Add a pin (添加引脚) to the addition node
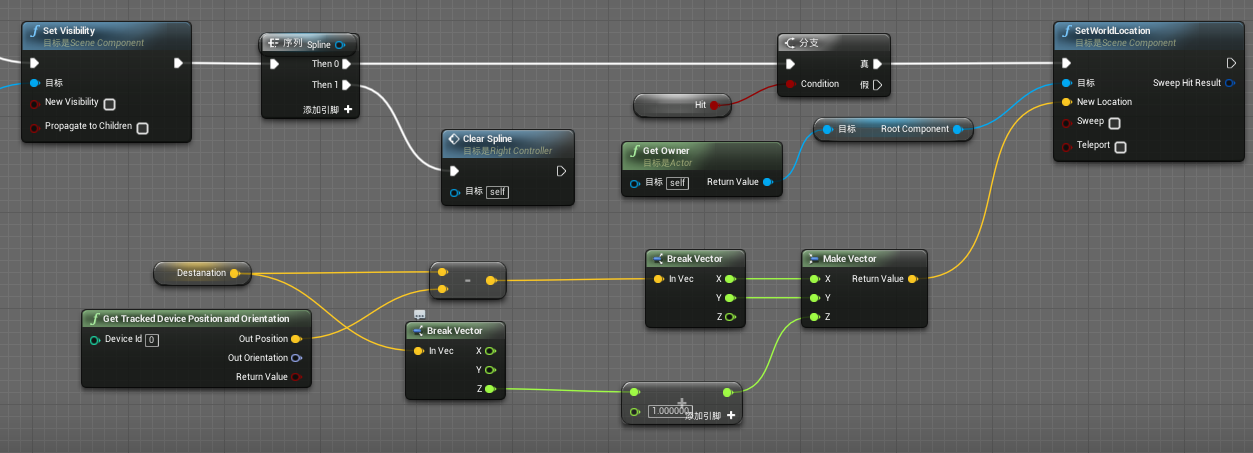1253x453 pixels. [731, 415]
